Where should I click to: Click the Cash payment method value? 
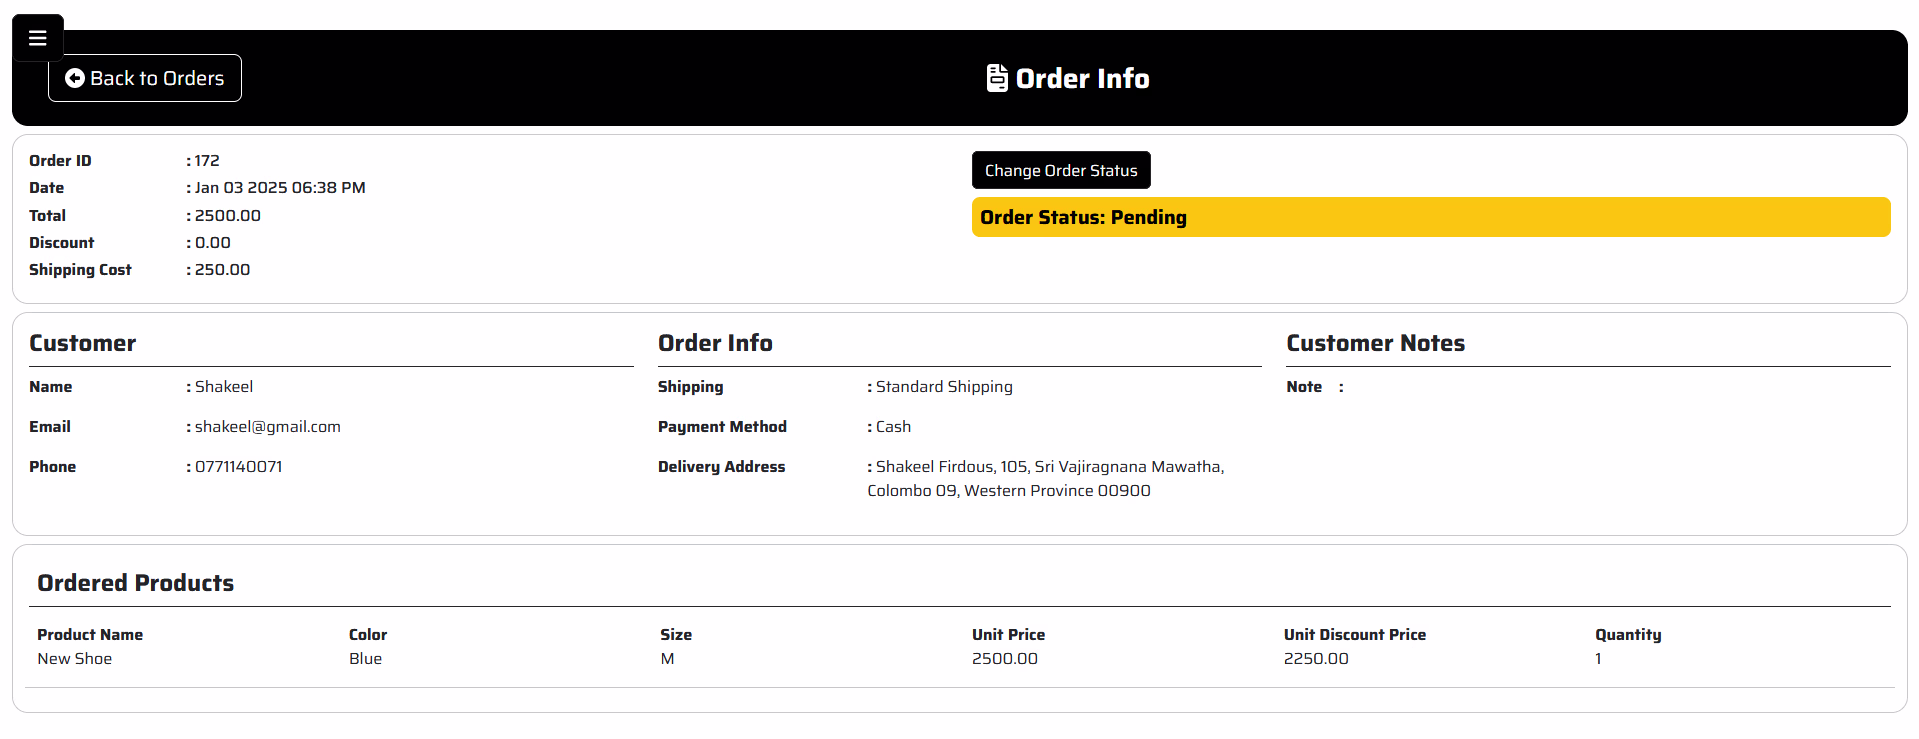(x=893, y=427)
